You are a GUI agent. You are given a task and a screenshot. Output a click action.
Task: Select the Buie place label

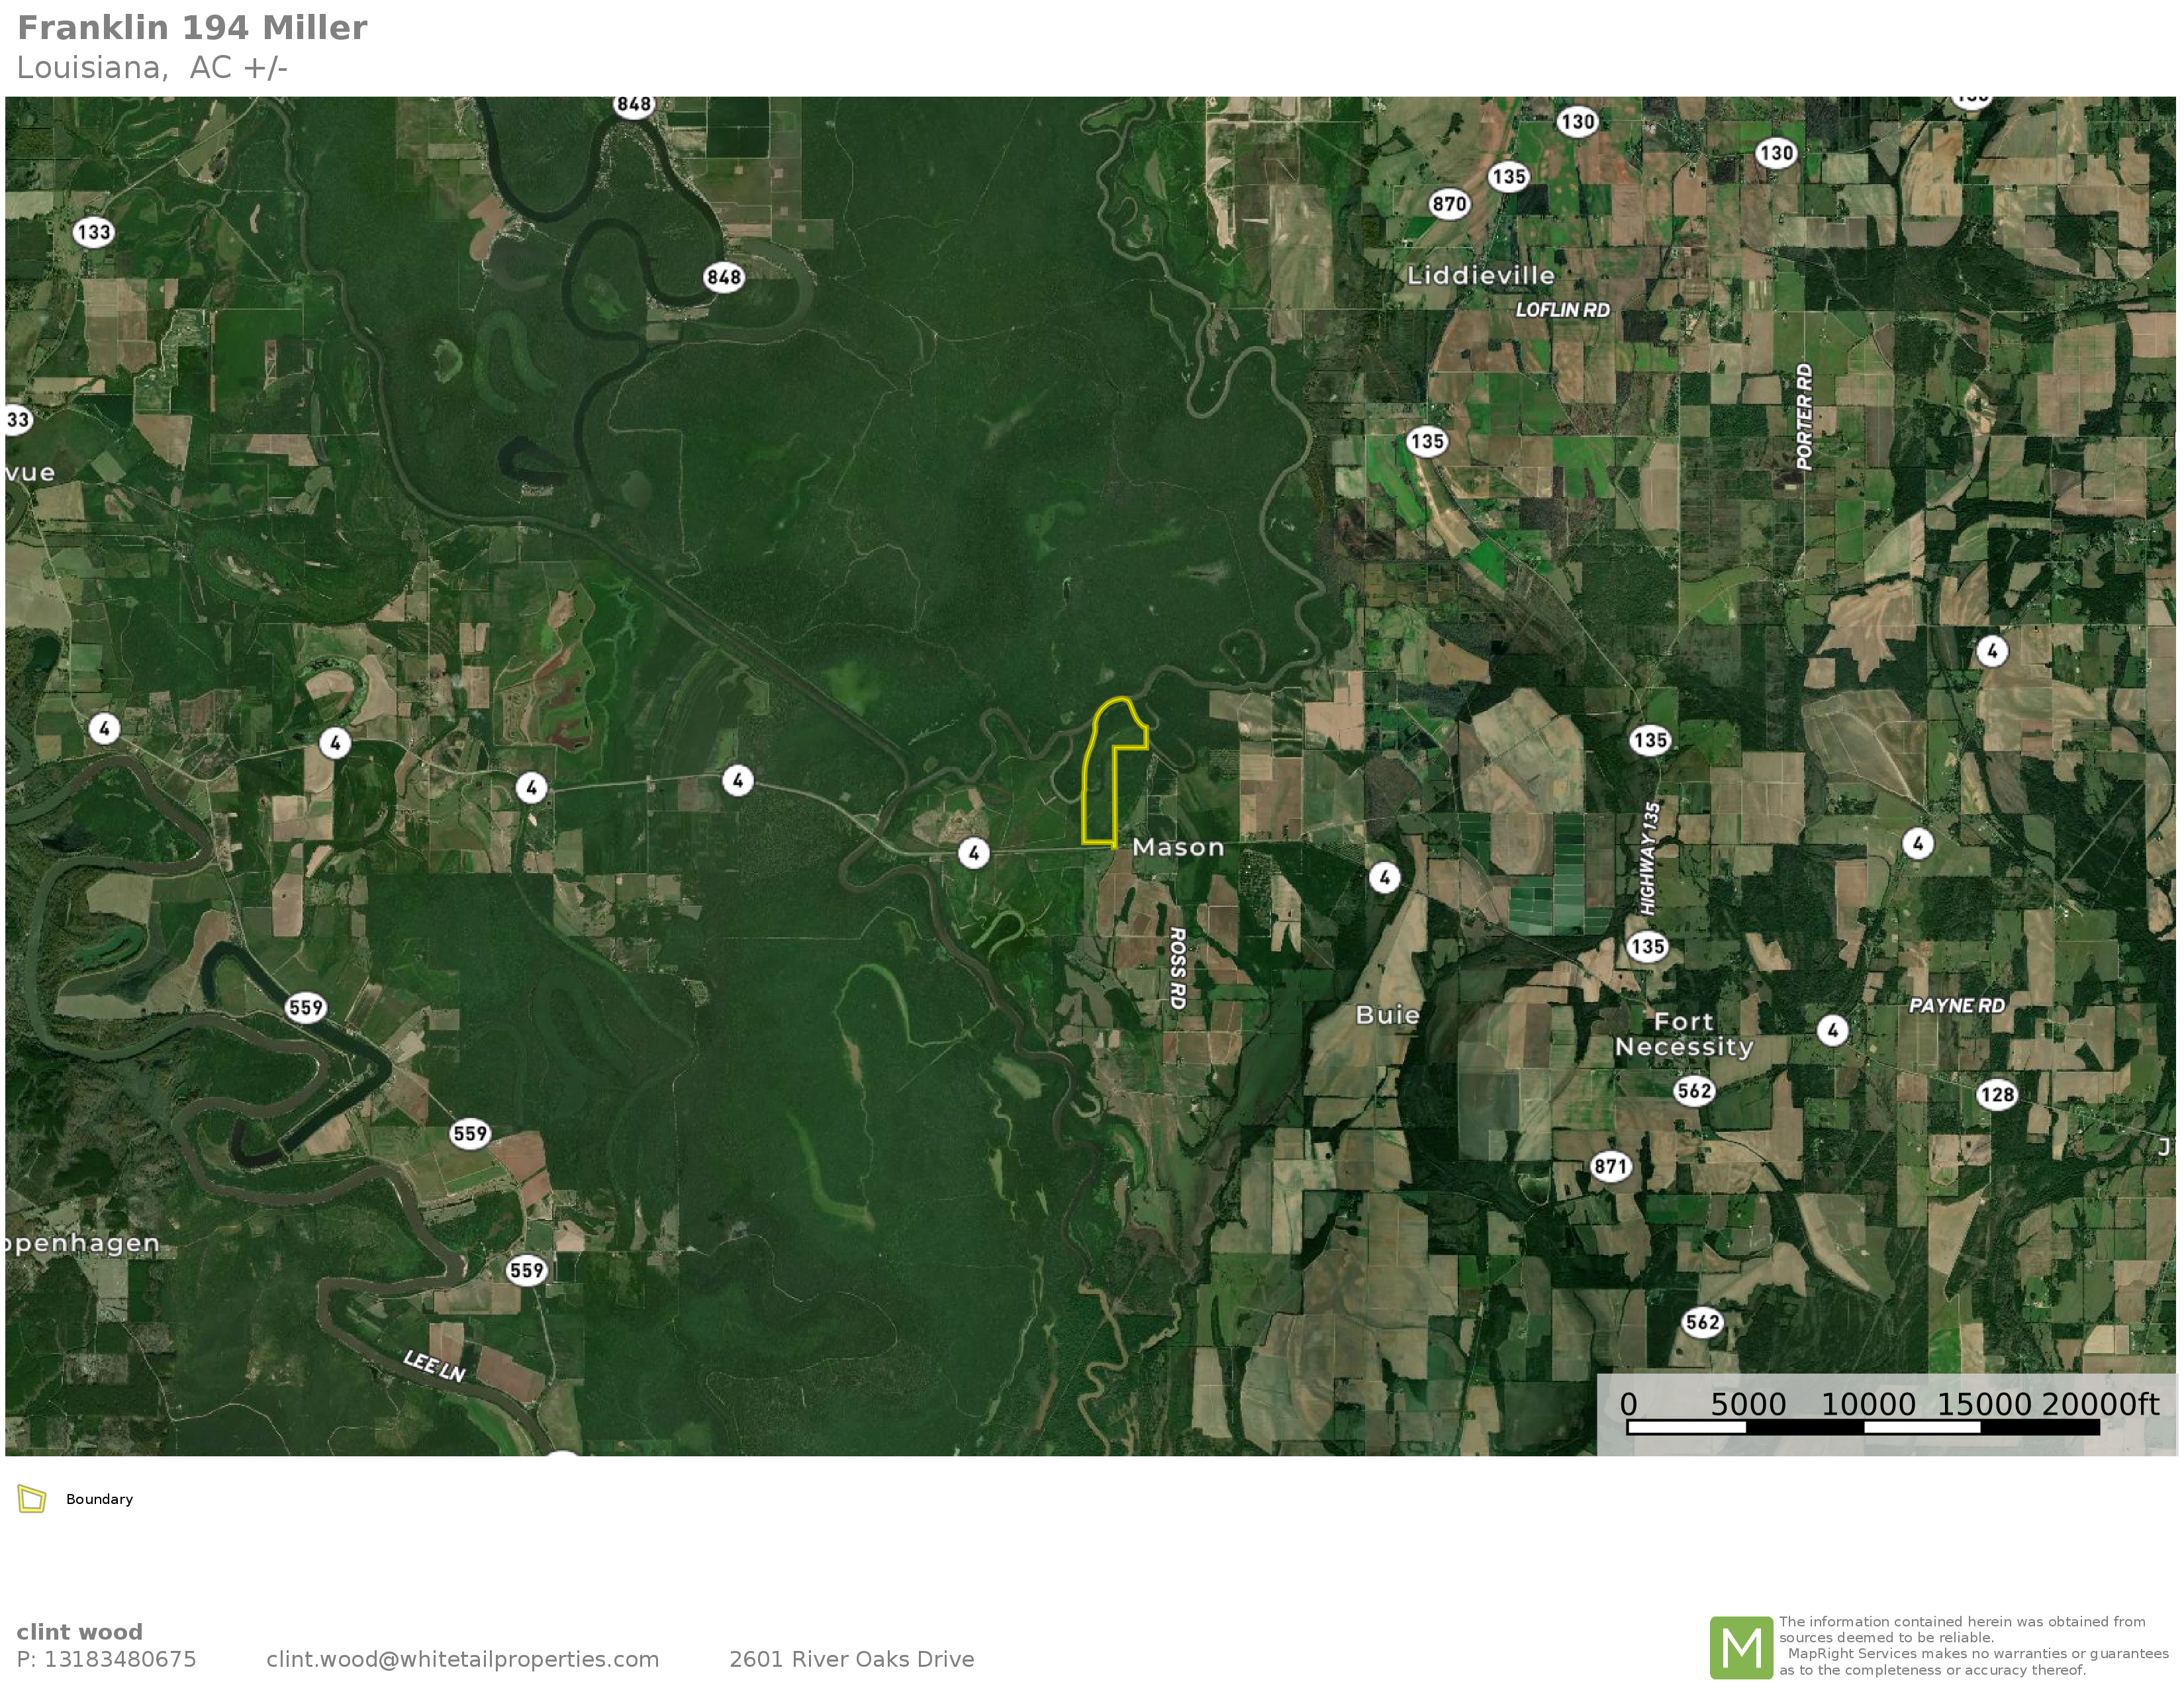[1387, 1015]
